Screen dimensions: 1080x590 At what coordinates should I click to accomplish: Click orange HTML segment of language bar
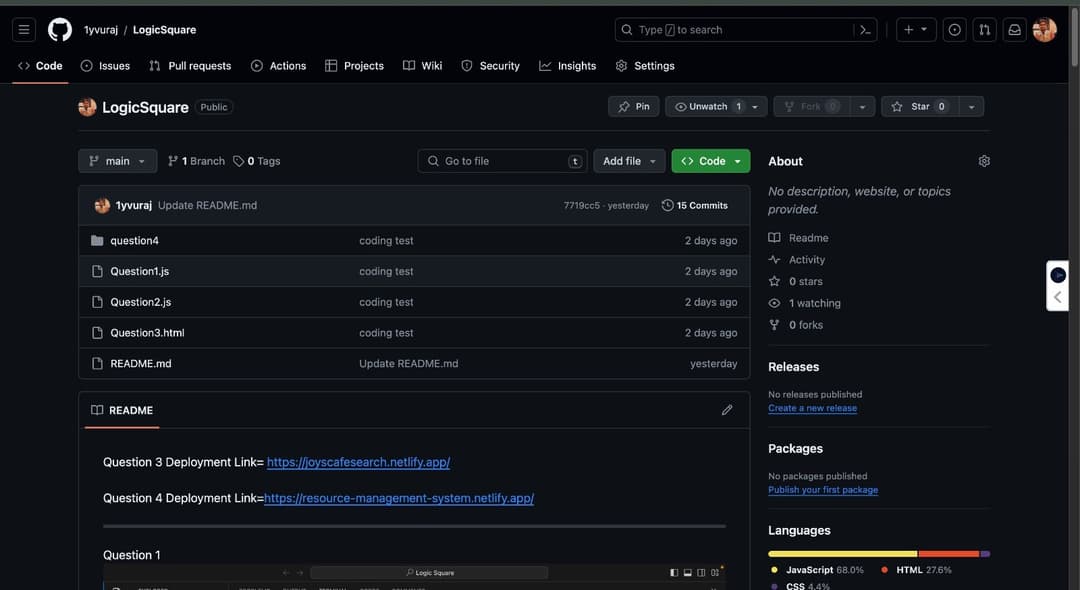pos(948,554)
